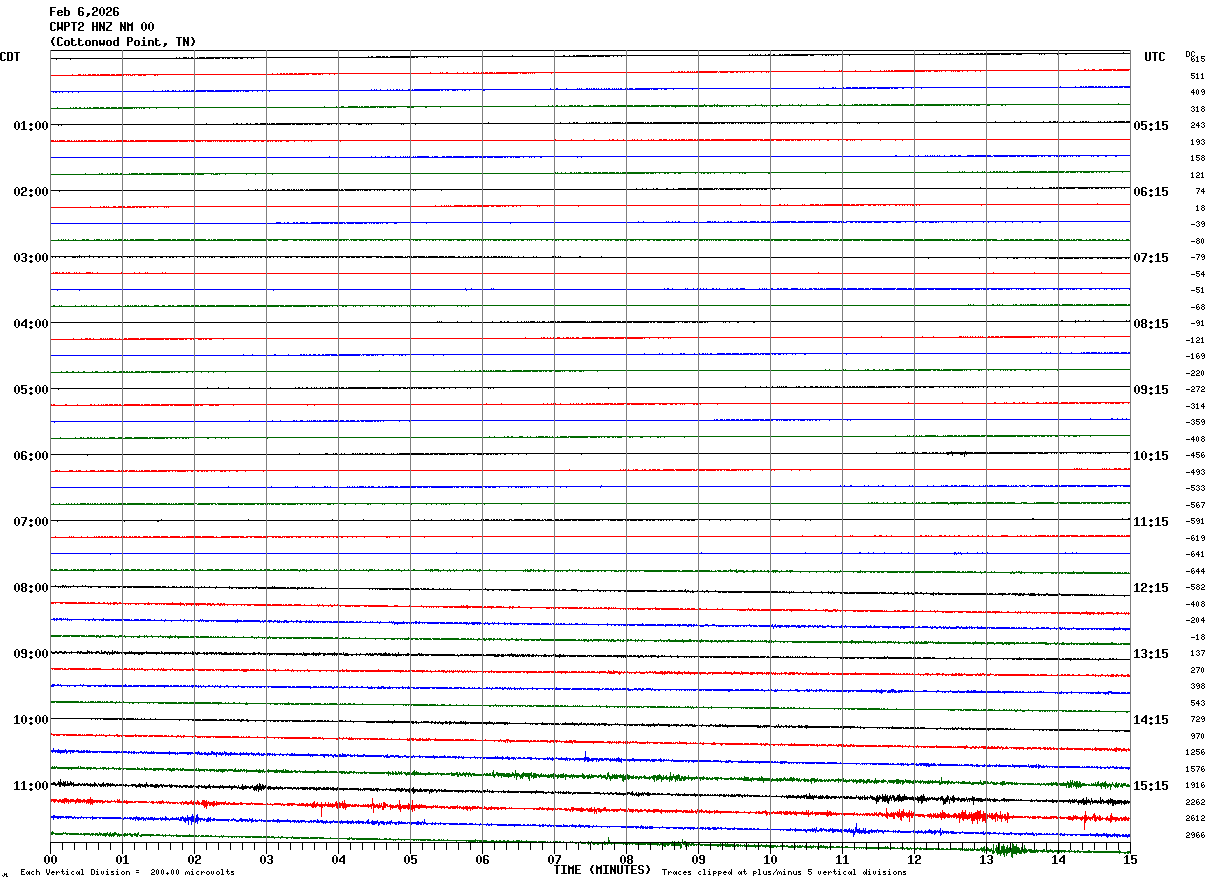1210x886 pixels.
Task: Click the DC offset value '74'
Action: click(1199, 191)
